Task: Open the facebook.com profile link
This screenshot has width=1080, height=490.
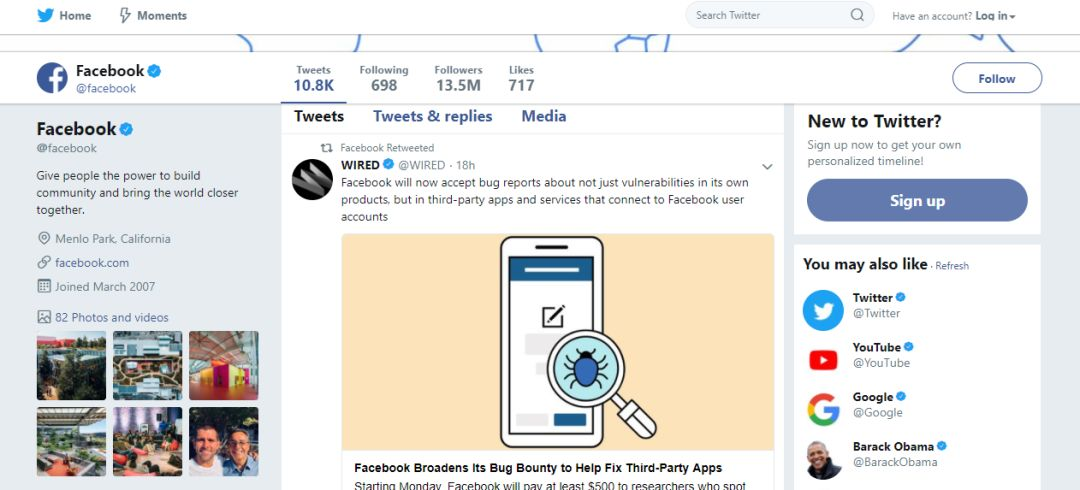Action: coord(92,263)
